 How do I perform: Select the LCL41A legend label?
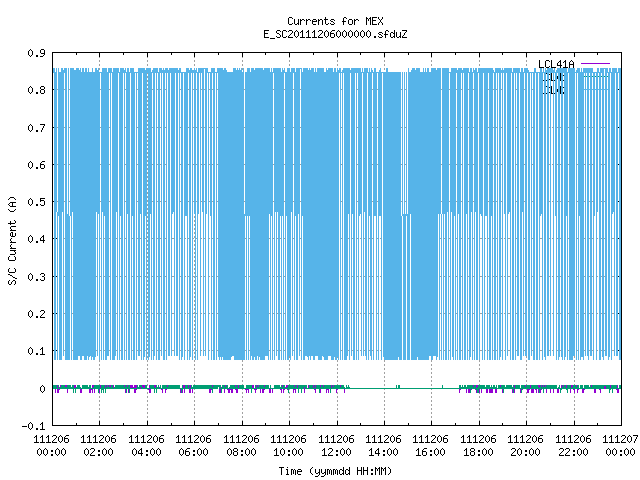[556, 64]
